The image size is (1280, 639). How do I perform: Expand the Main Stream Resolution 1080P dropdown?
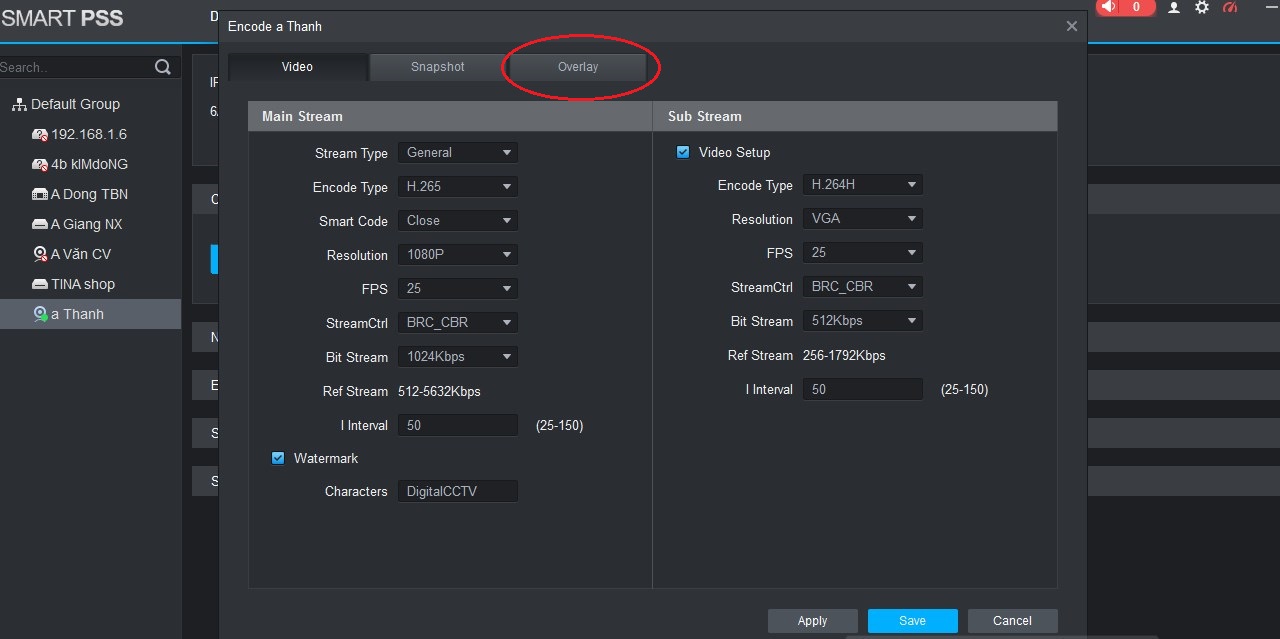[x=457, y=254]
